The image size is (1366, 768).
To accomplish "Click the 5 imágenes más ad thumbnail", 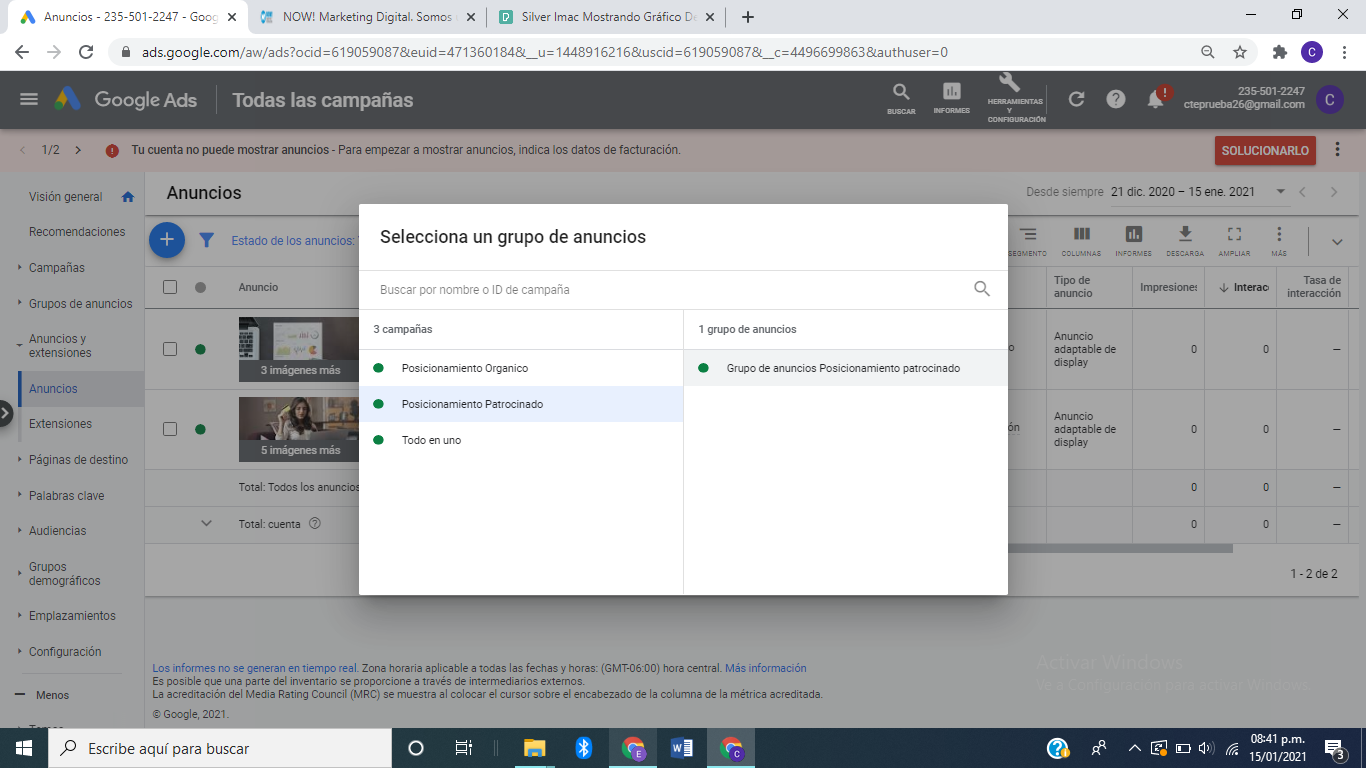I will [300, 429].
